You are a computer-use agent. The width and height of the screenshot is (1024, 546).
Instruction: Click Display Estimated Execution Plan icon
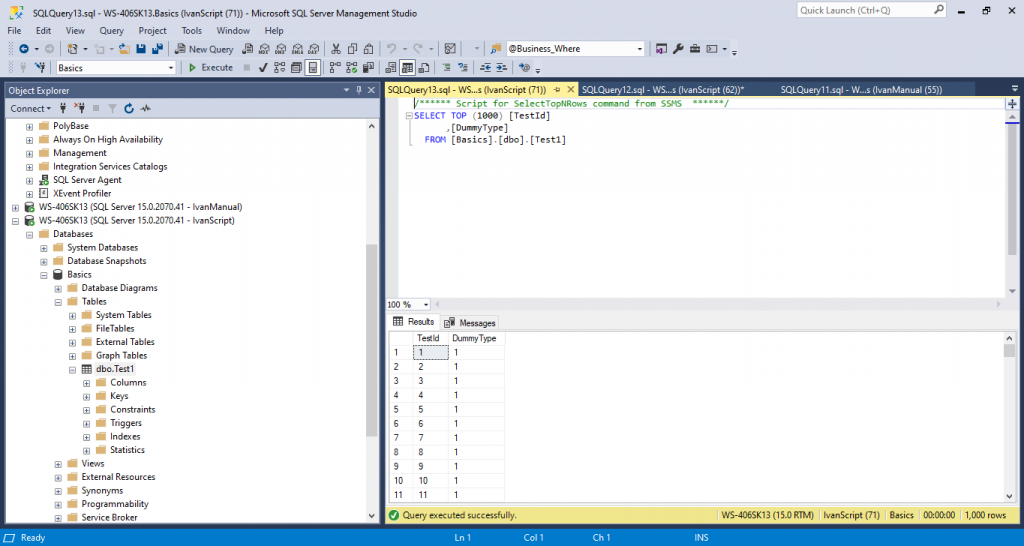pyautogui.click(x=280, y=67)
